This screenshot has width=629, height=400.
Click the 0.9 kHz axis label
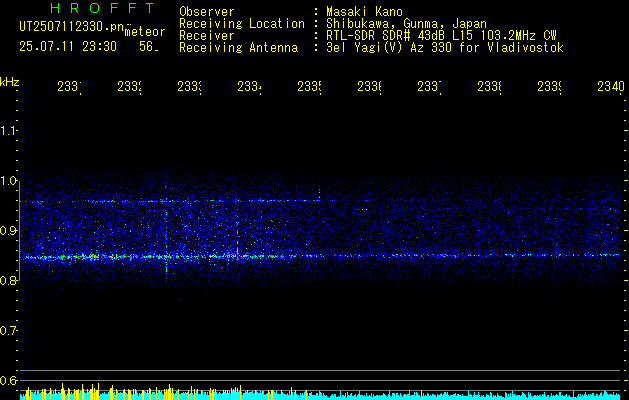pyautogui.click(x=8, y=231)
